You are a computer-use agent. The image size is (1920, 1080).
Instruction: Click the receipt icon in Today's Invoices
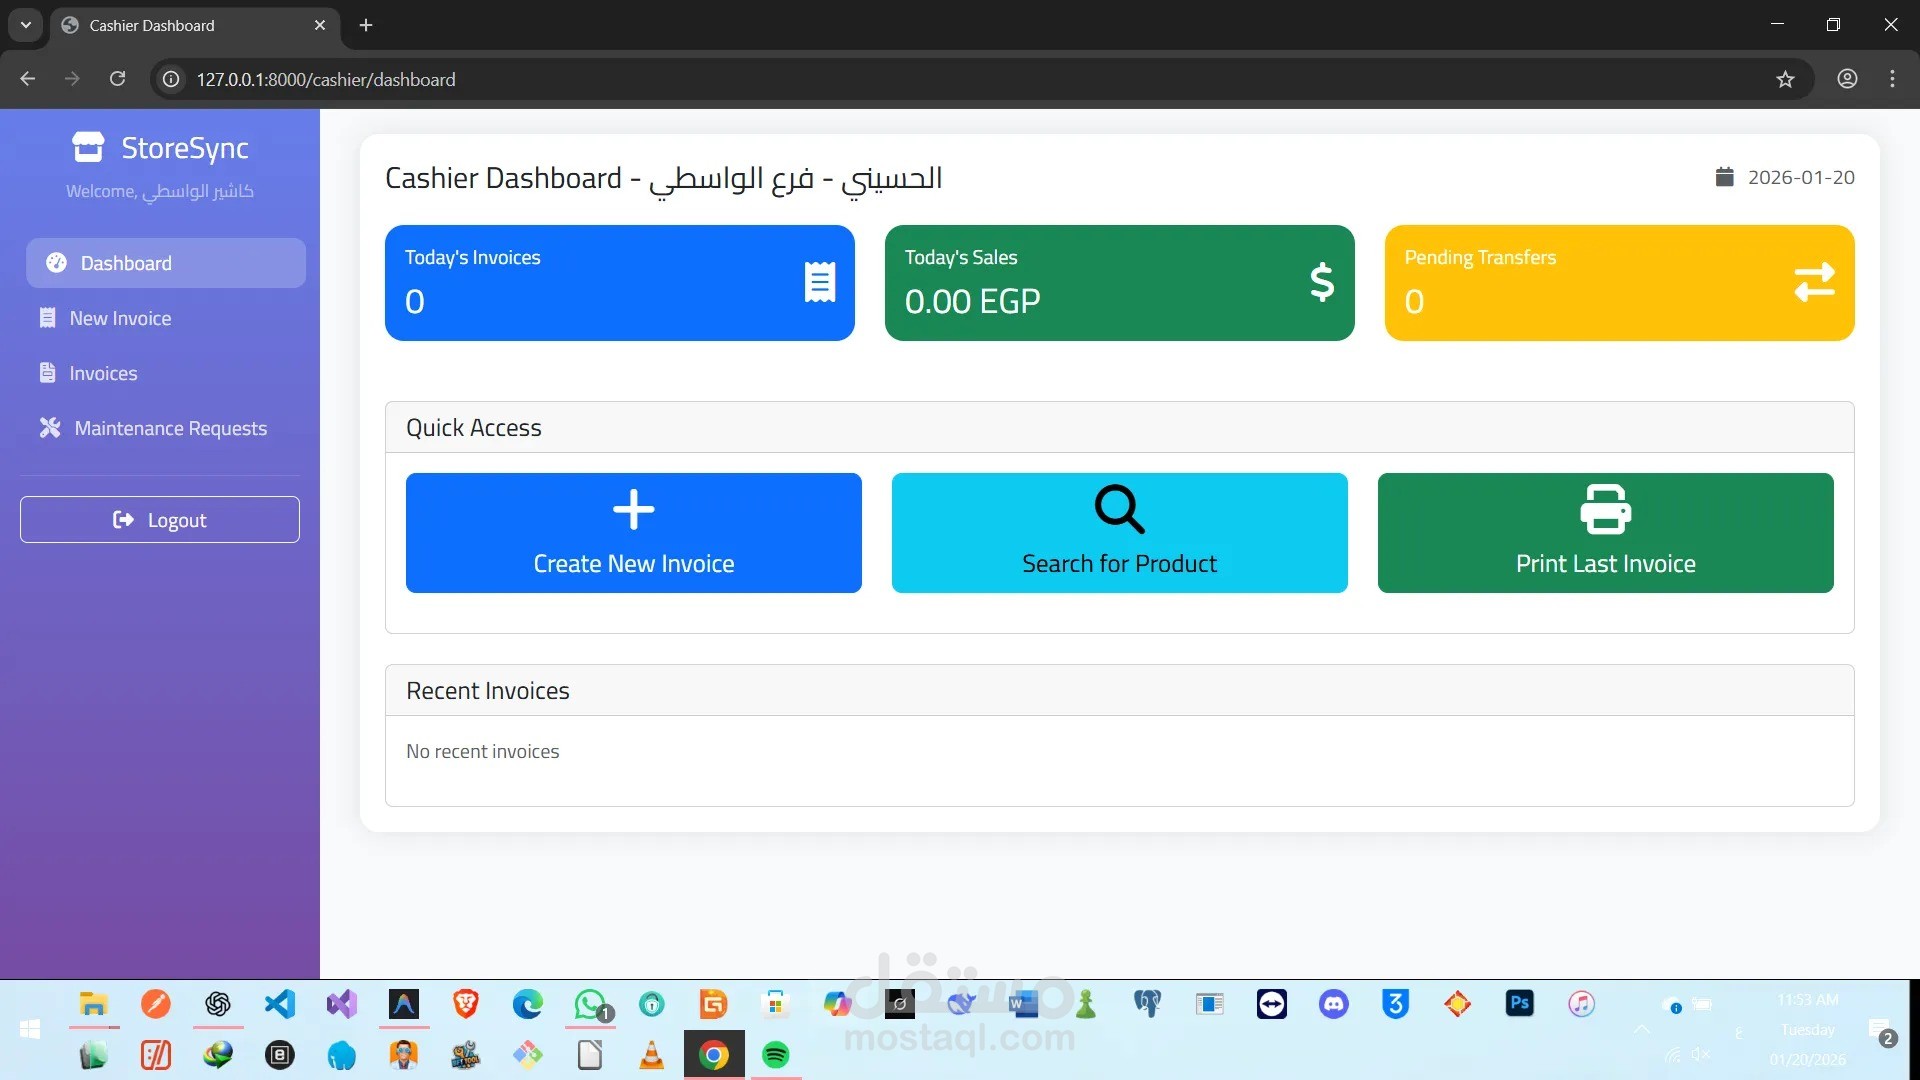[820, 282]
